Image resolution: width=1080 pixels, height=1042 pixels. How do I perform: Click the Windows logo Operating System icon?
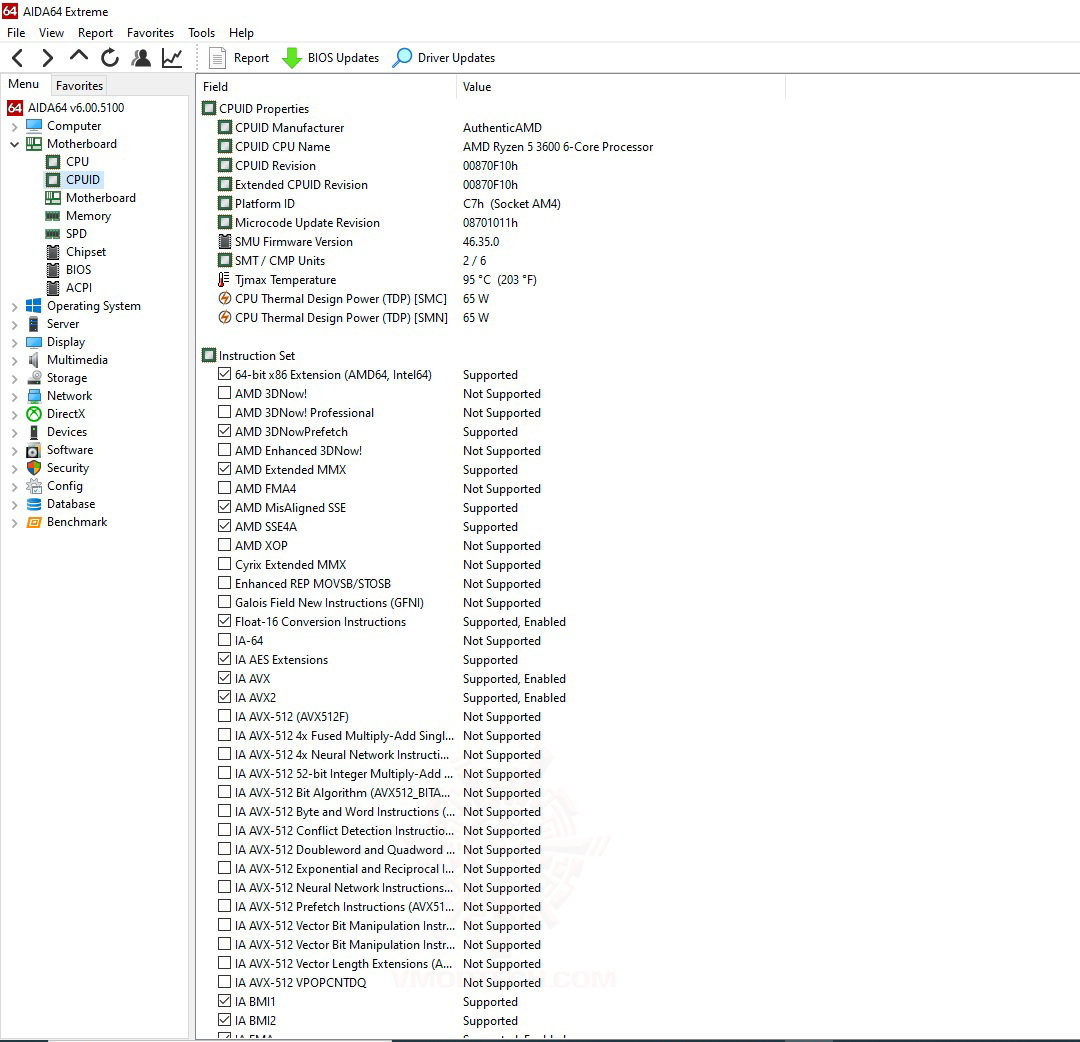click(x=34, y=306)
